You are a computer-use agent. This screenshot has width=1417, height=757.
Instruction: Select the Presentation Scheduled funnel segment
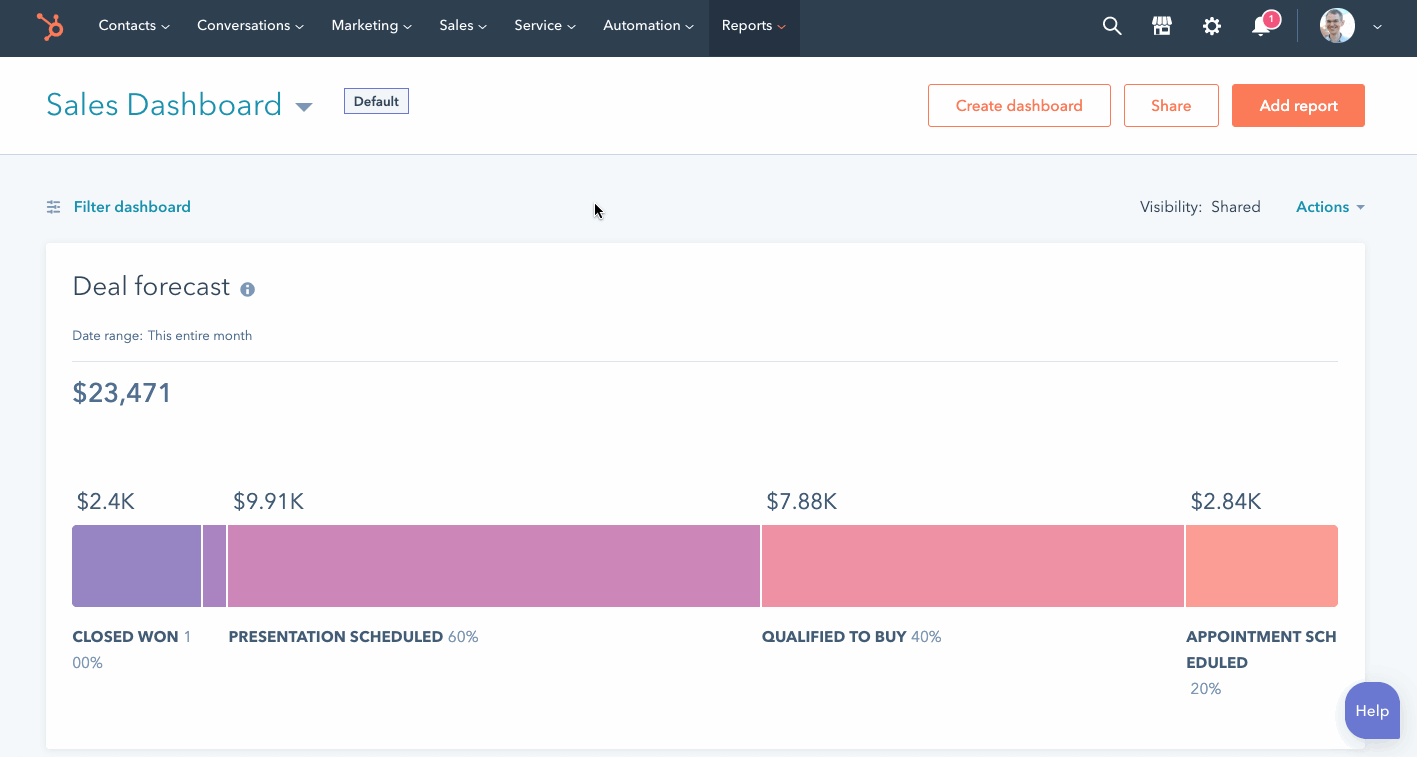494,565
